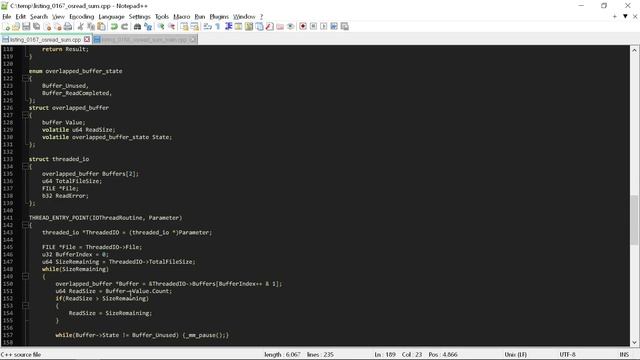Click vertical scrollbar down arrow
Image resolution: width=640 pixels, height=360 pixels.
[634, 342]
